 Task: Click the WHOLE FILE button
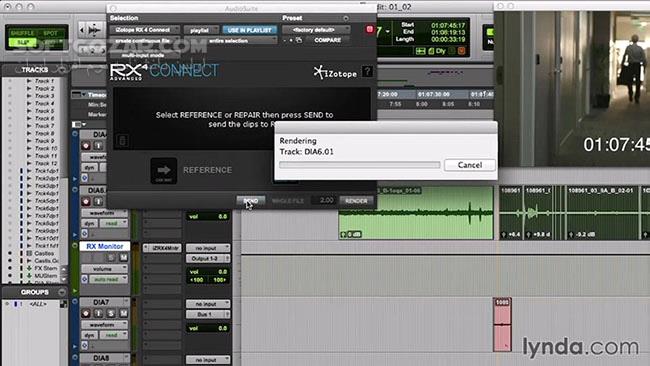tap(288, 201)
